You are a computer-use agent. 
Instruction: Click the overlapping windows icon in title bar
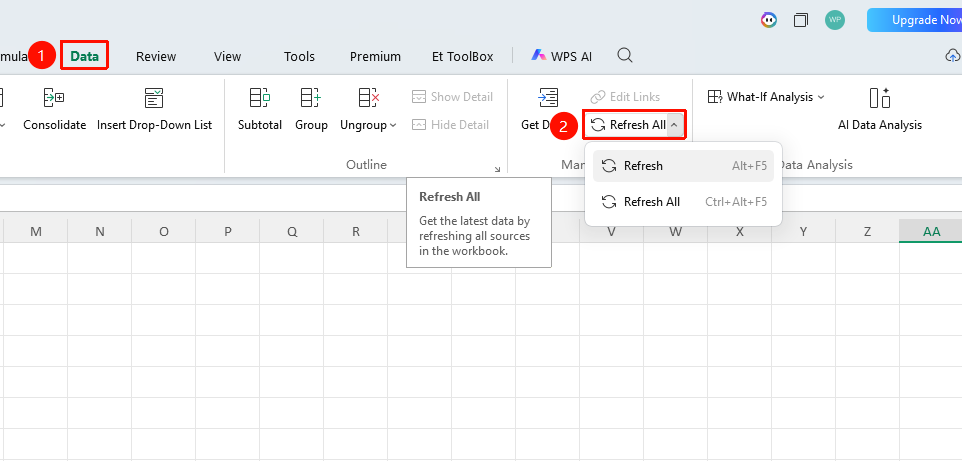tap(801, 20)
